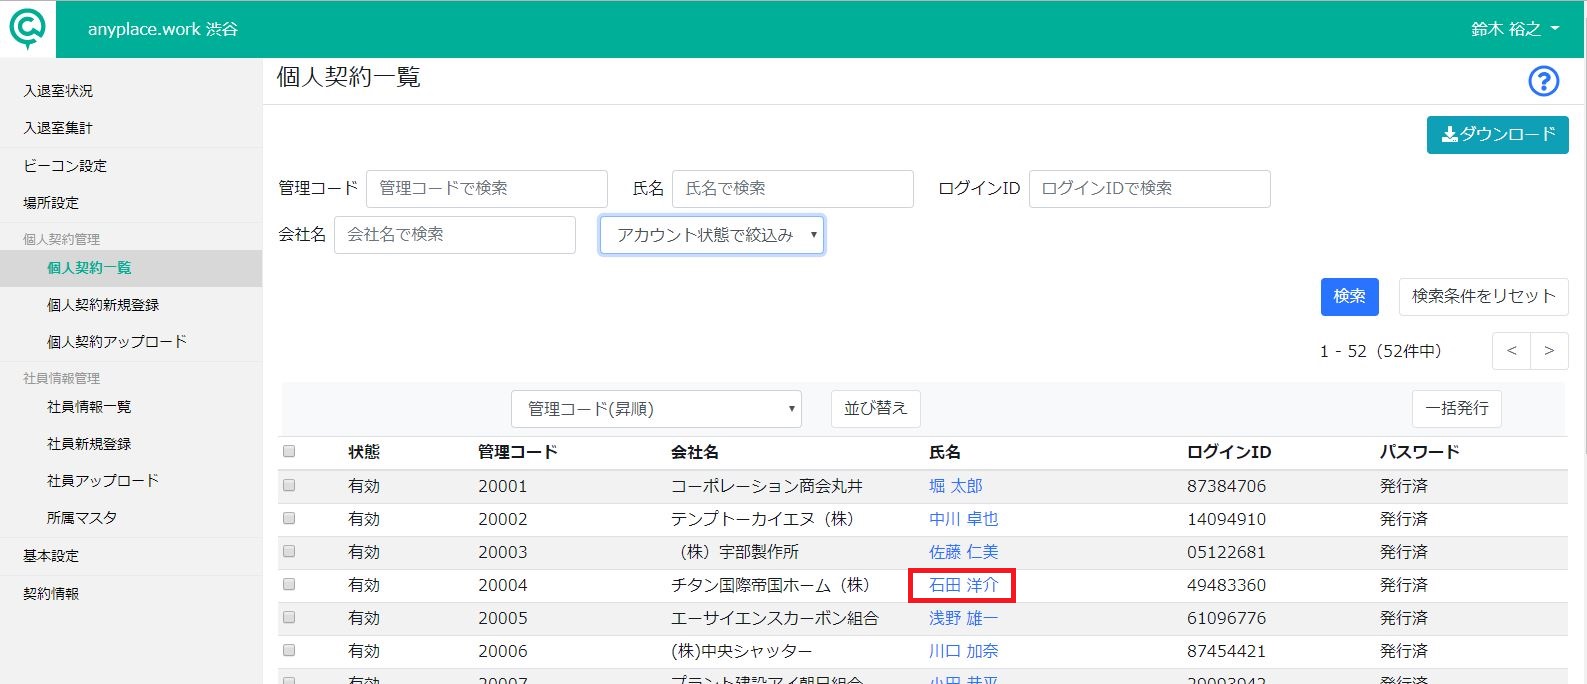The width and height of the screenshot is (1587, 684).
Task: Tick the select-all checkbox in table header
Action: click(289, 451)
